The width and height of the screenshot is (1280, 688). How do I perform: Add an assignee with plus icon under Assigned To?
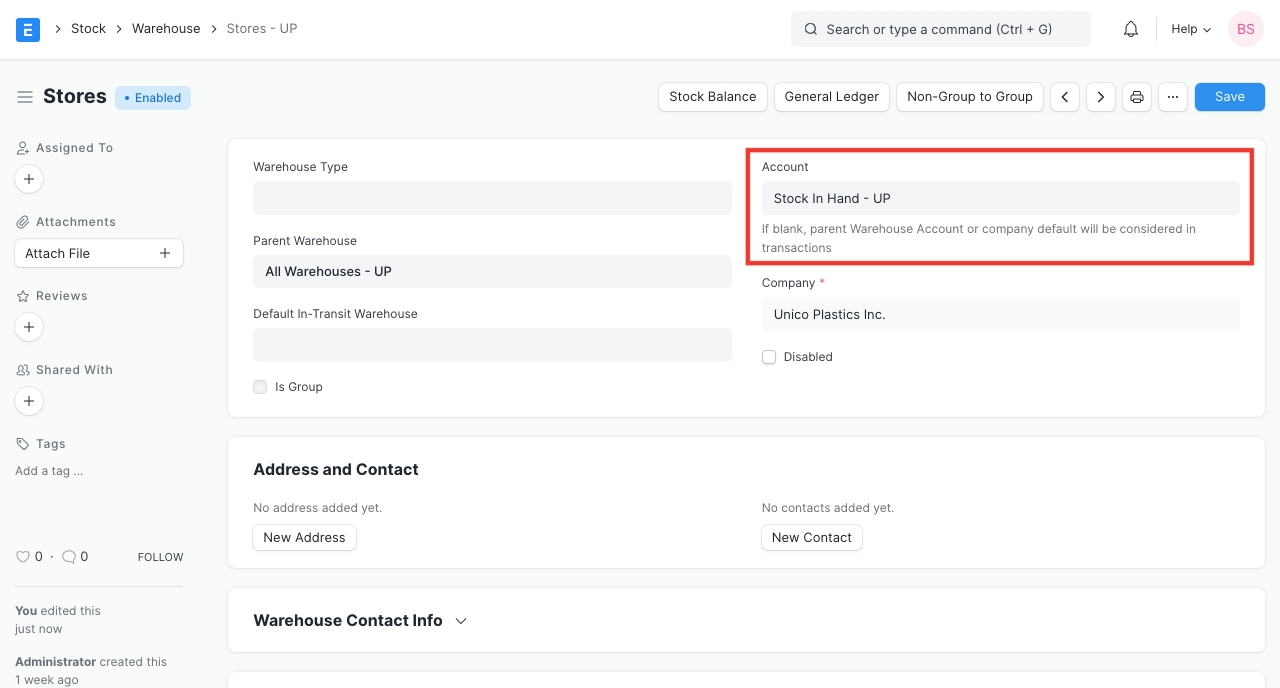point(29,179)
